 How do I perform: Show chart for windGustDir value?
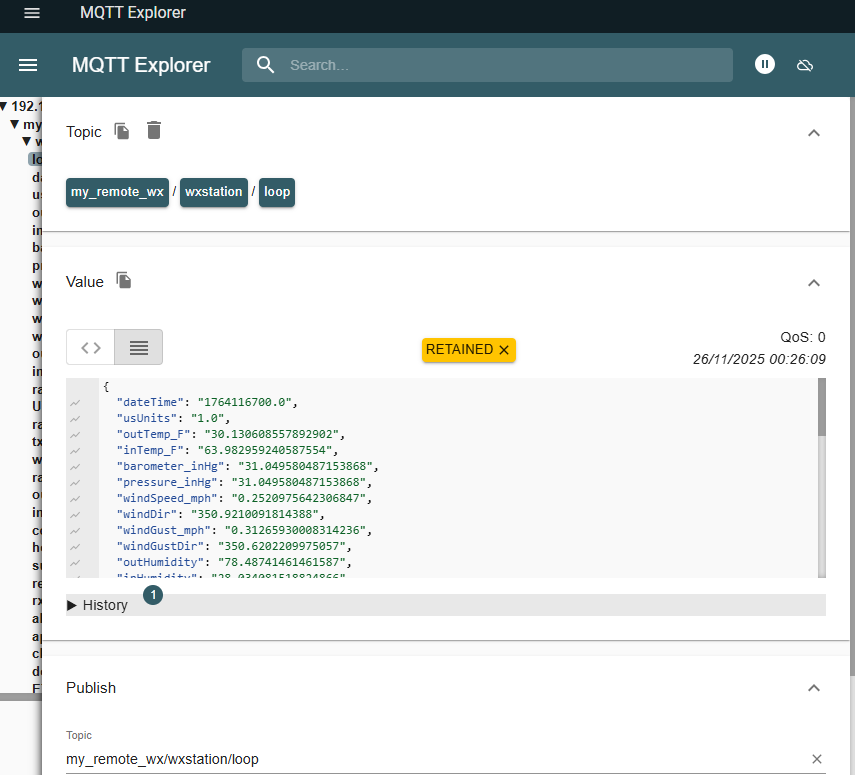pos(75,547)
